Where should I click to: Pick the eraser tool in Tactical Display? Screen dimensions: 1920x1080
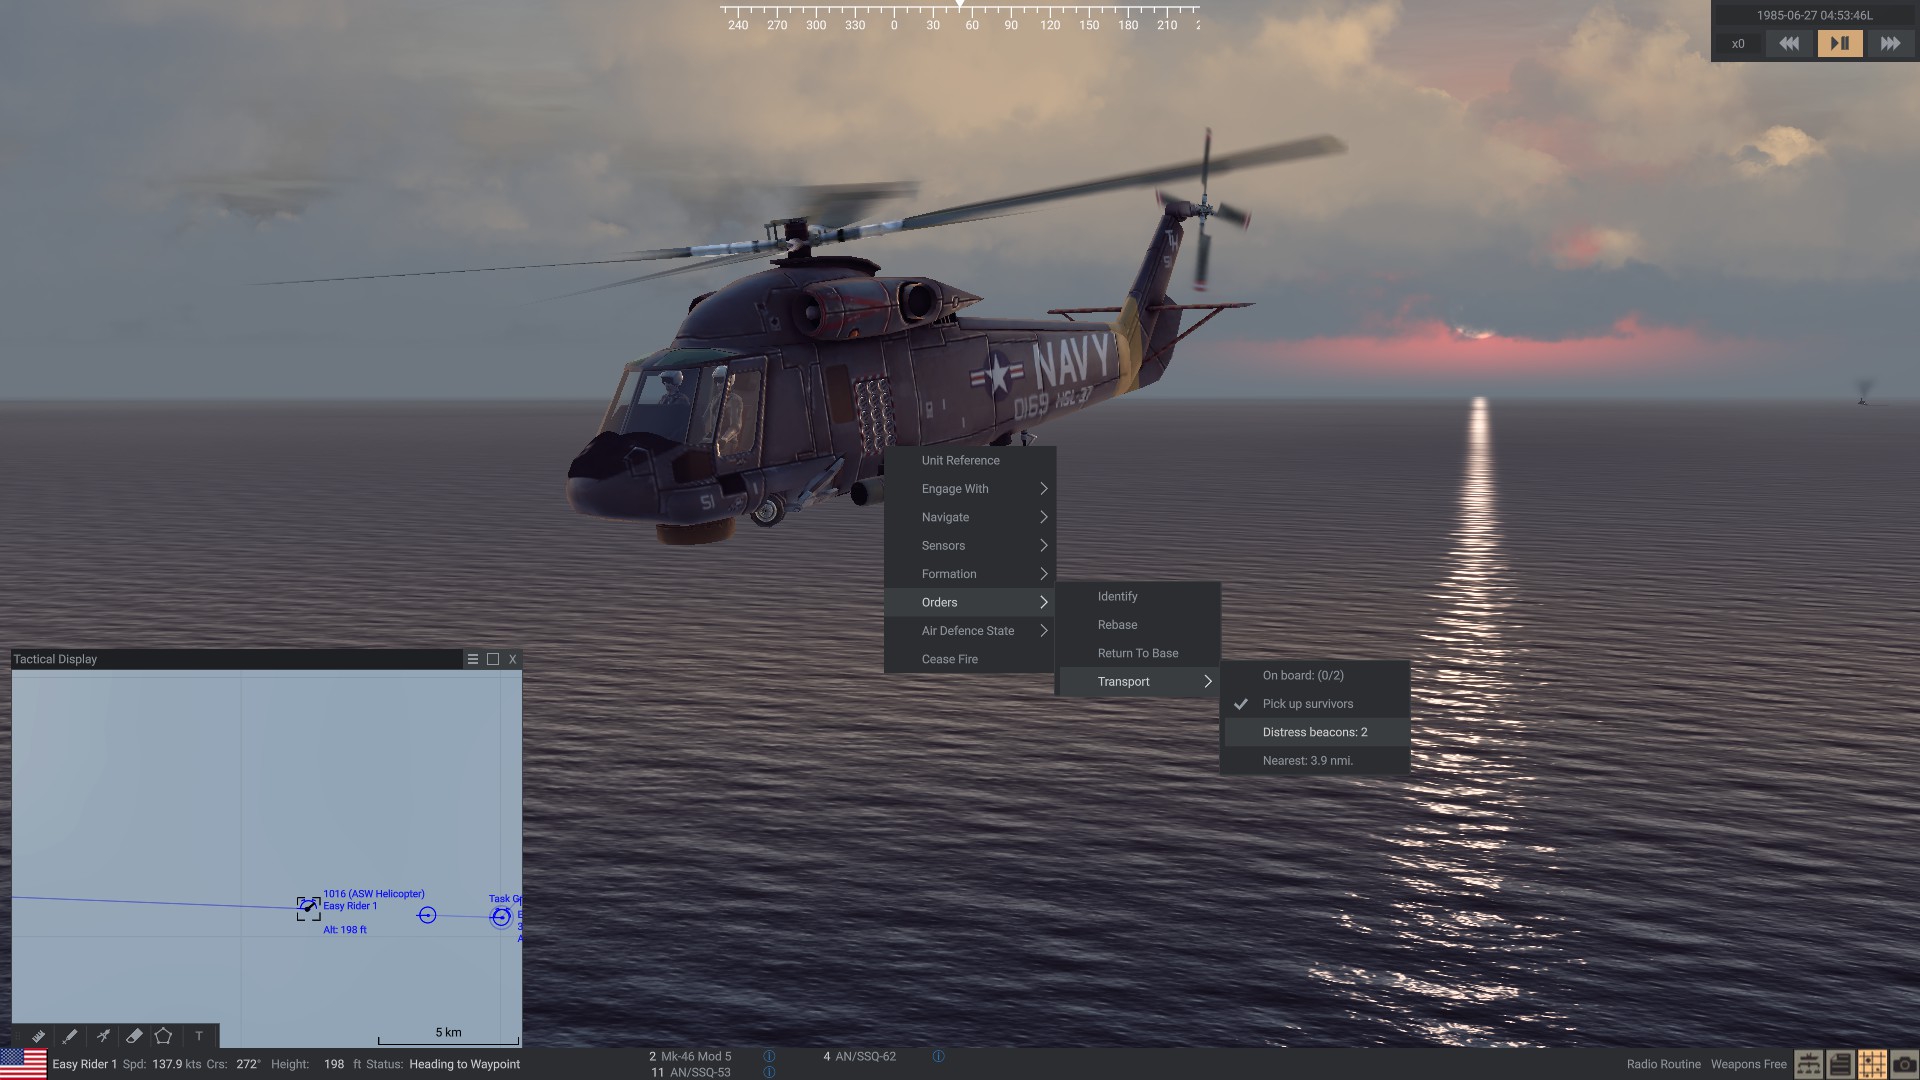pyautogui.click(x=134, y=1036)
